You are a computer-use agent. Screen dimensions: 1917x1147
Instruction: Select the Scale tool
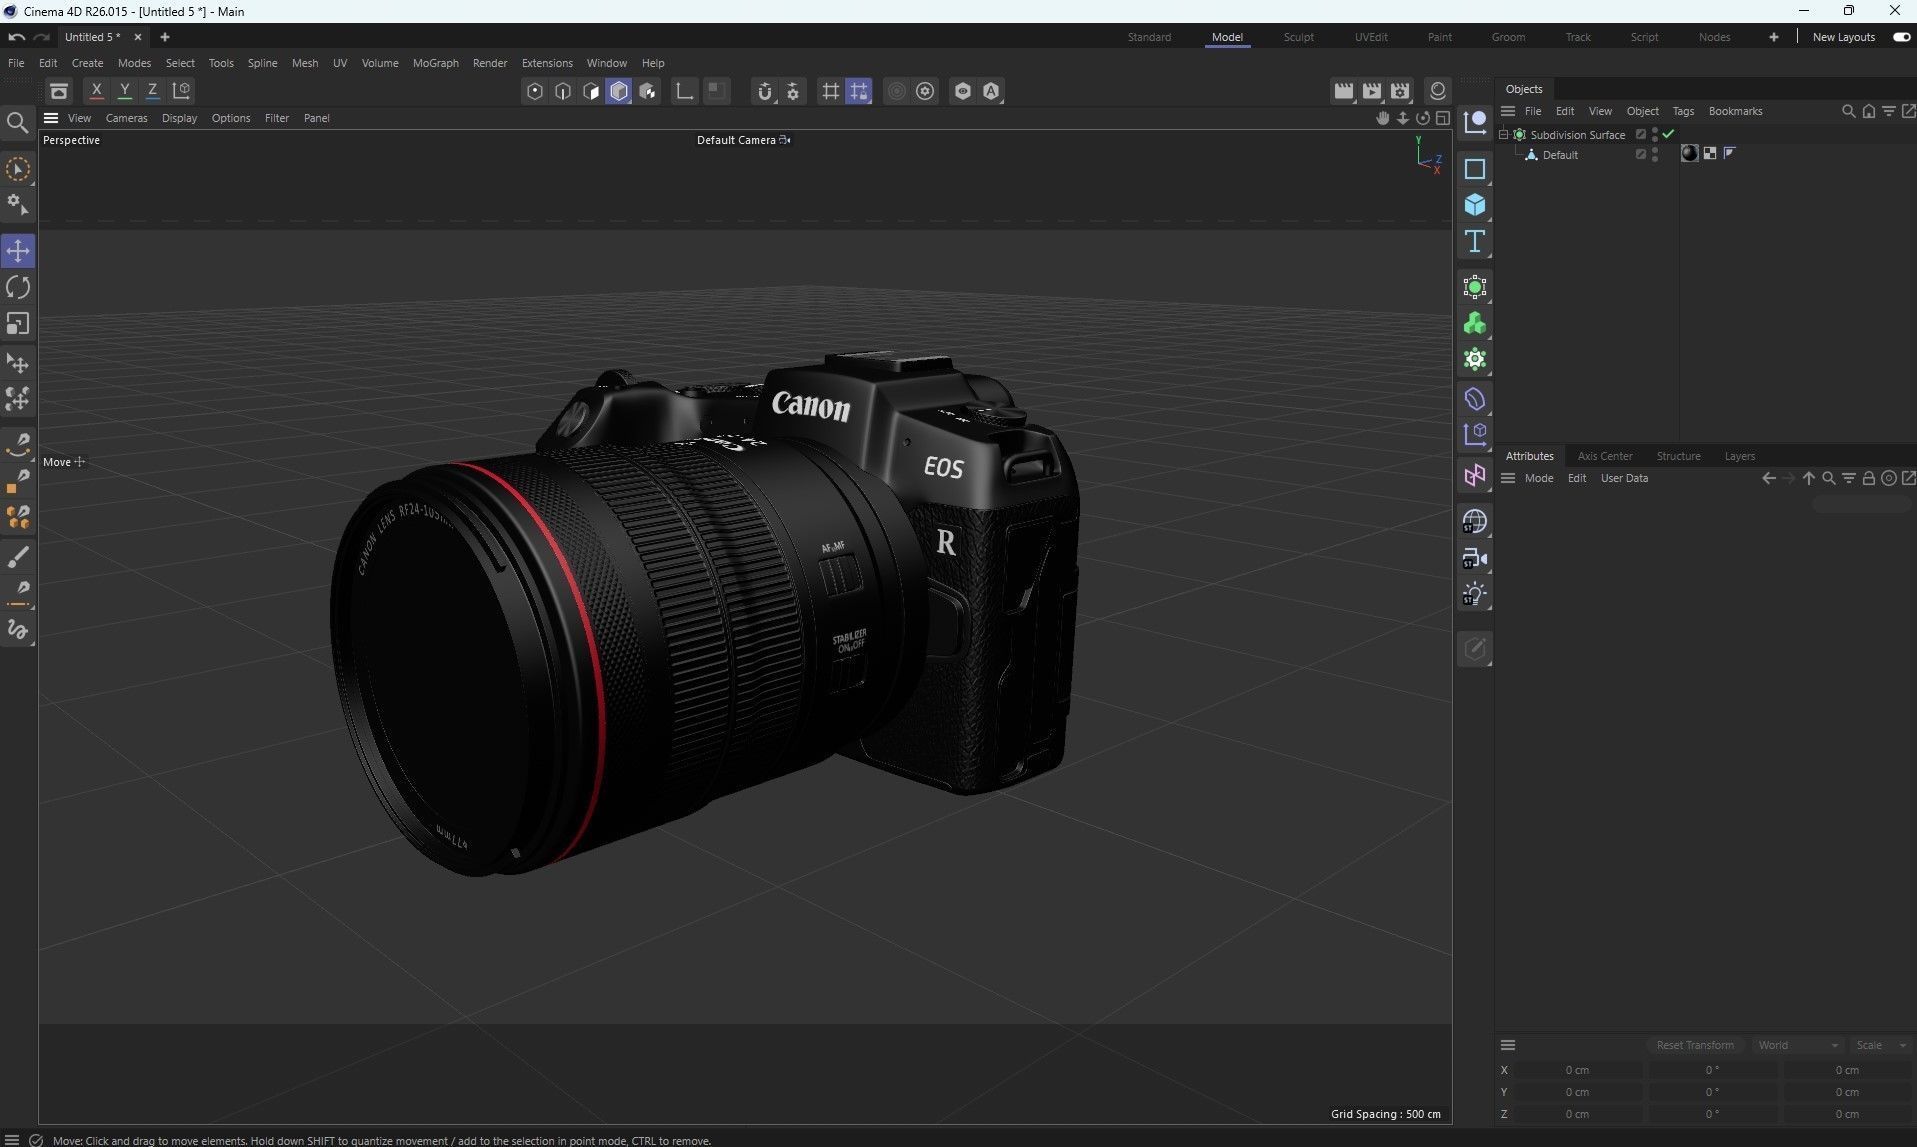(18, 324)
